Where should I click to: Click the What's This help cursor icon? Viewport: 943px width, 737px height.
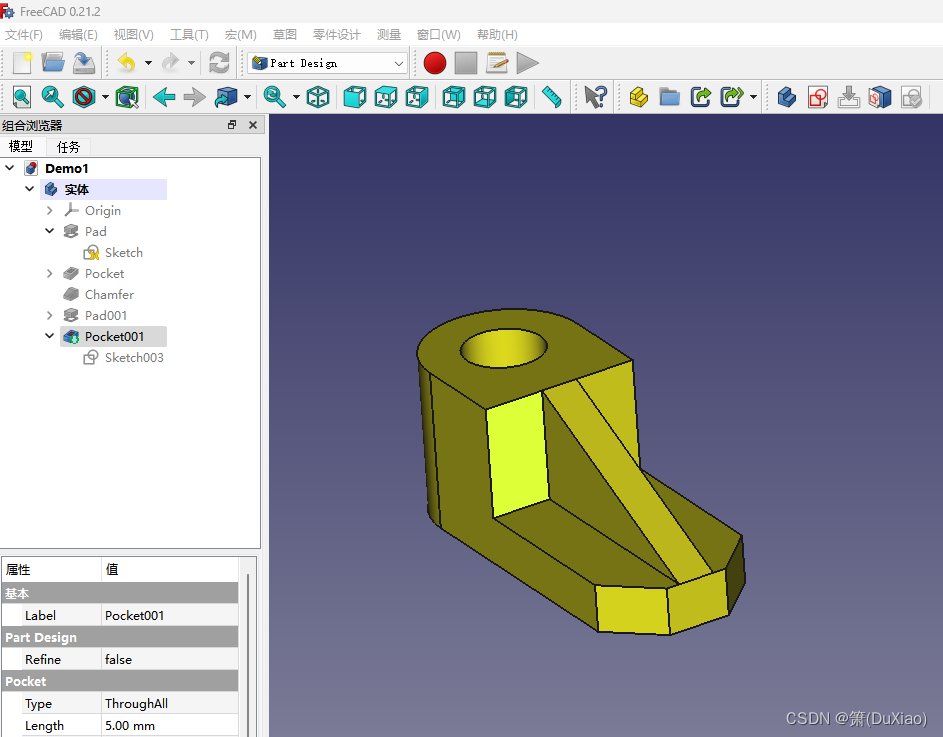point(595,97)
